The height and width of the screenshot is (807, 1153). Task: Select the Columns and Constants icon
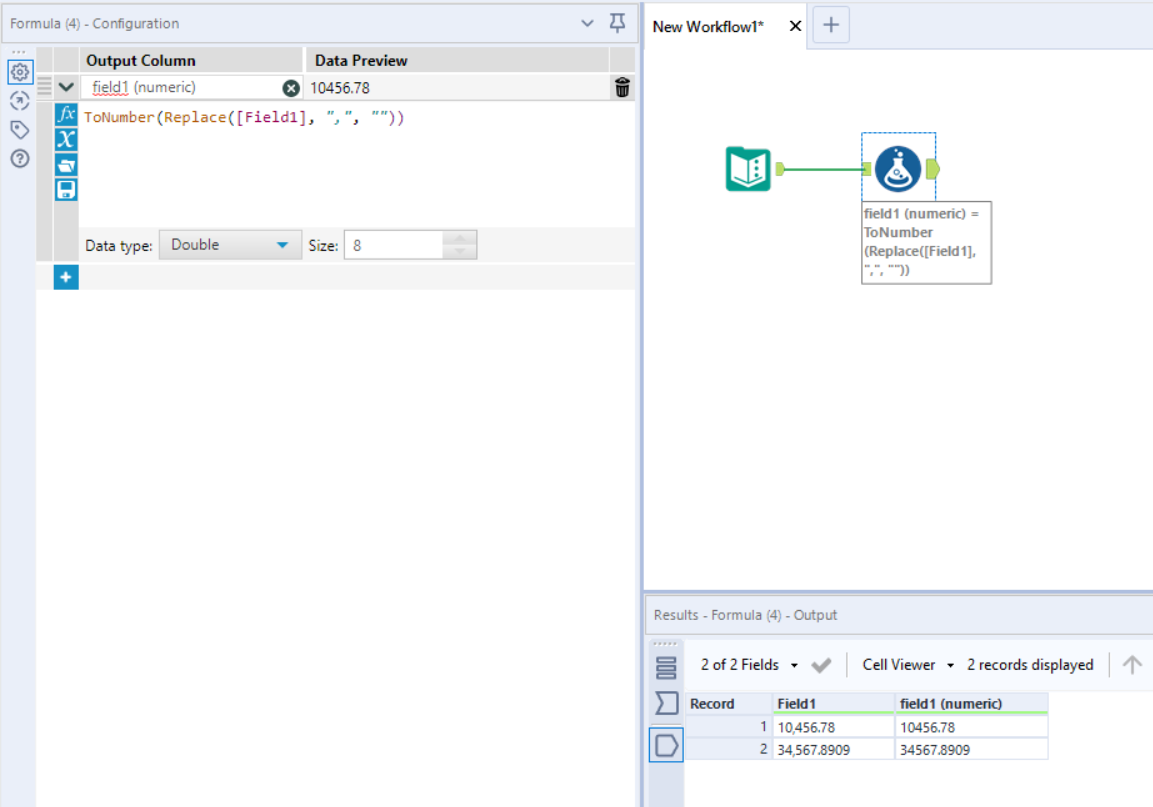coord(65,139)
